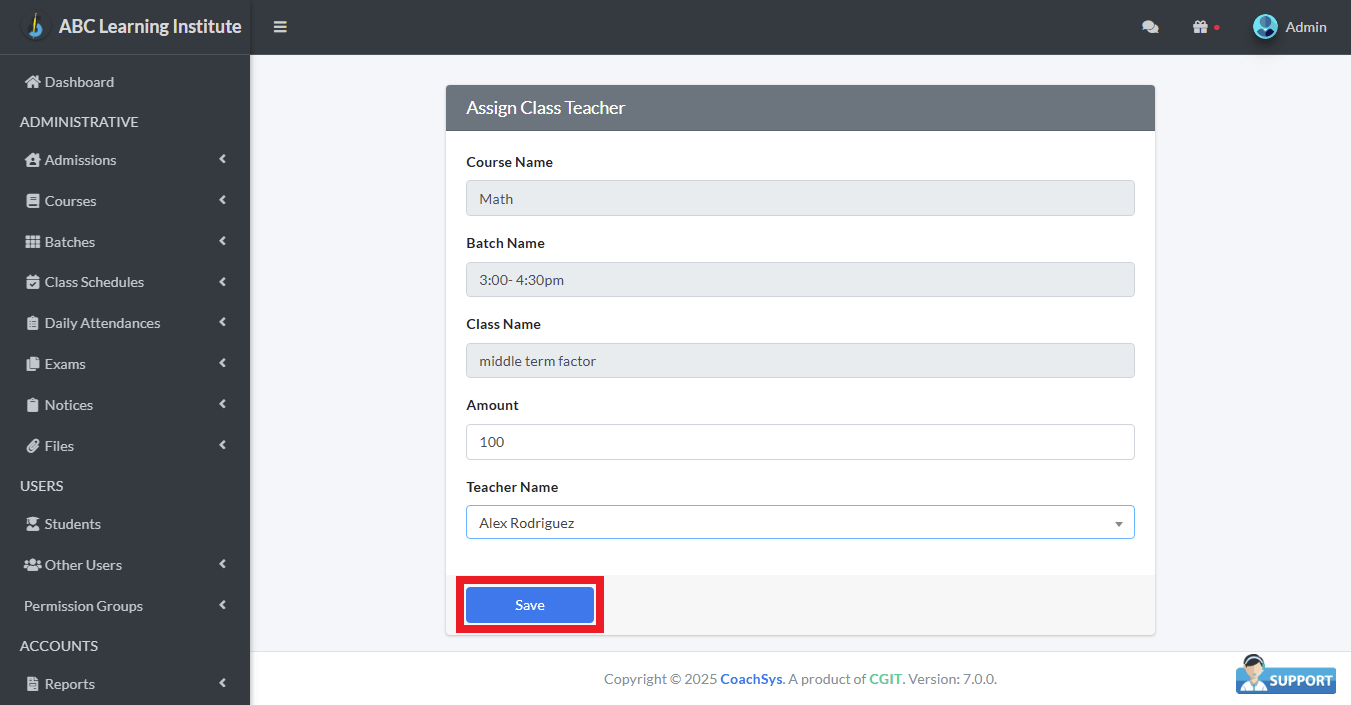The width and height of the screenshot is (1351, 705).
Task: Expand the Reports submenu chevron
Action: point(222,683)
